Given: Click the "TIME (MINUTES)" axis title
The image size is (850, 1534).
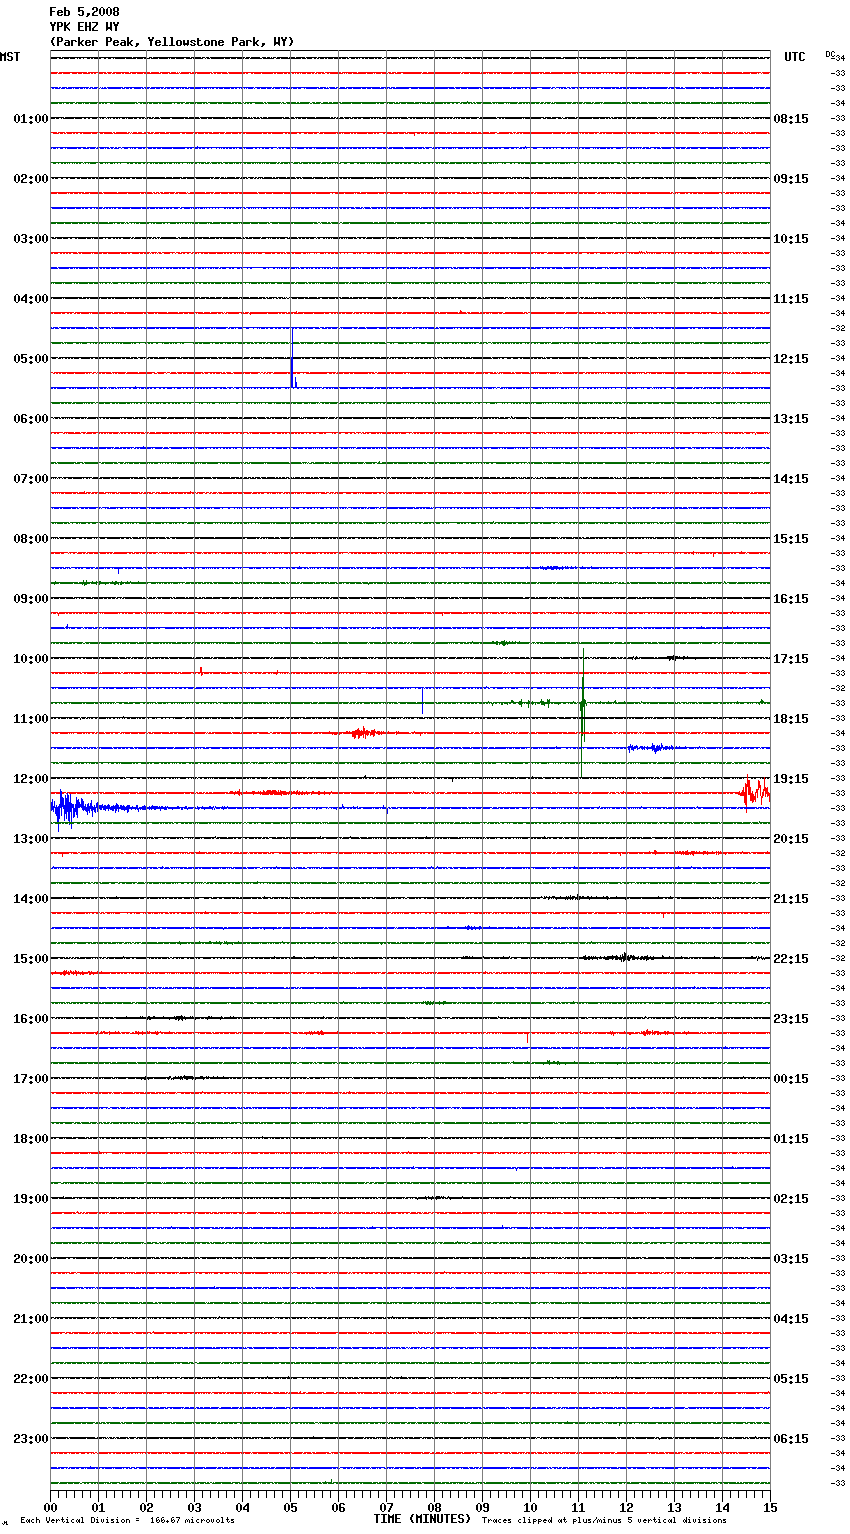Looking at the screenshot, I should [422, 1519].
